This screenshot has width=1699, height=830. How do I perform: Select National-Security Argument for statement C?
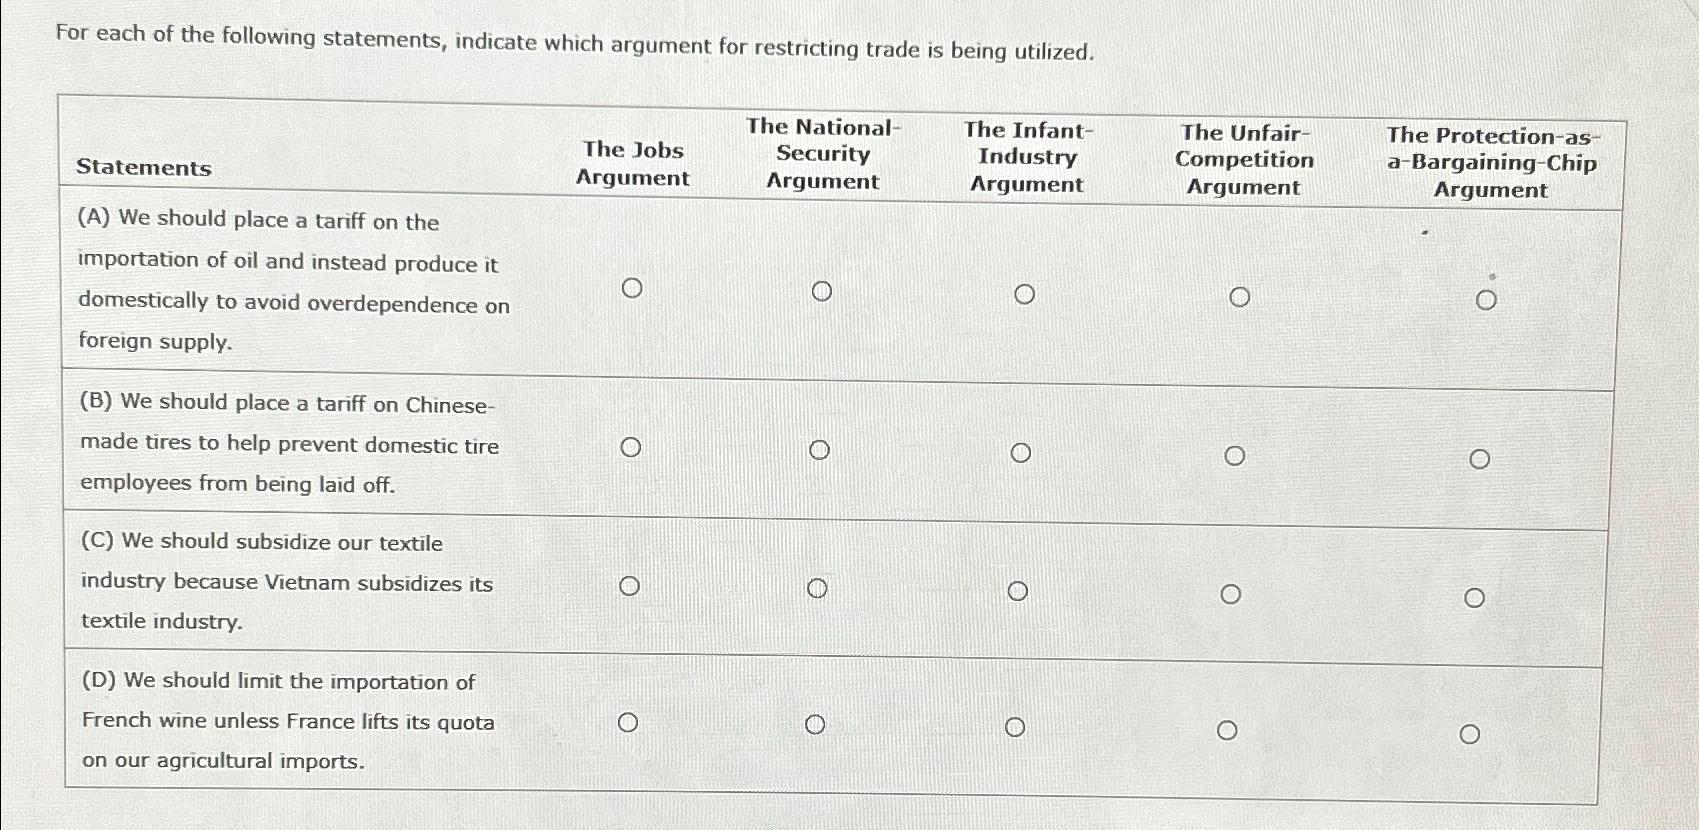tap(818, 587)
